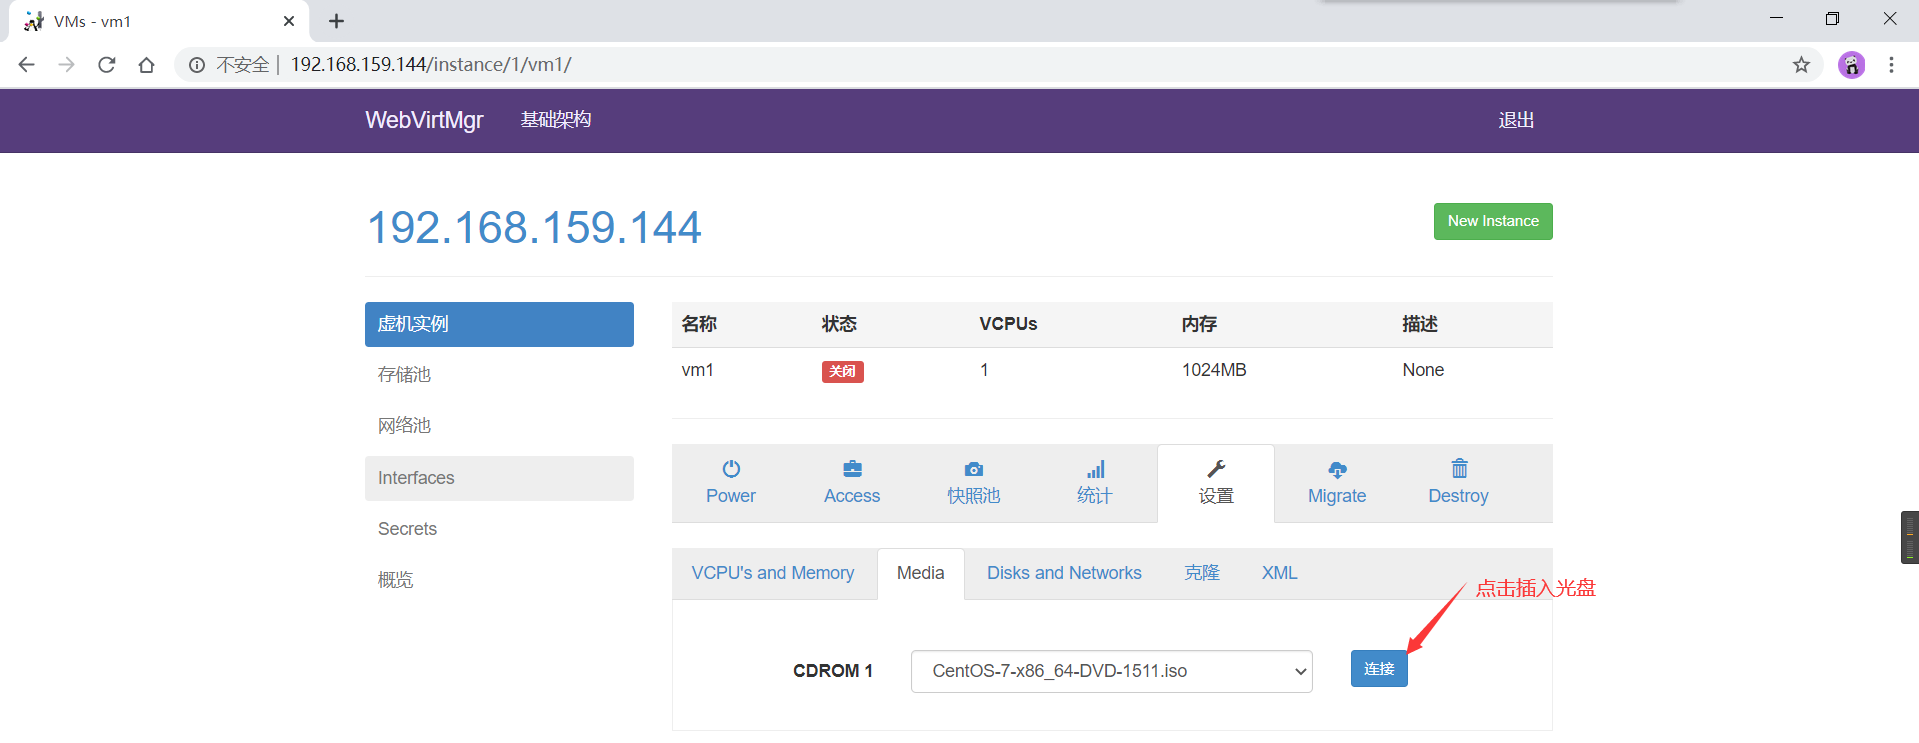Go to browser home page

[x=147, y=65]
